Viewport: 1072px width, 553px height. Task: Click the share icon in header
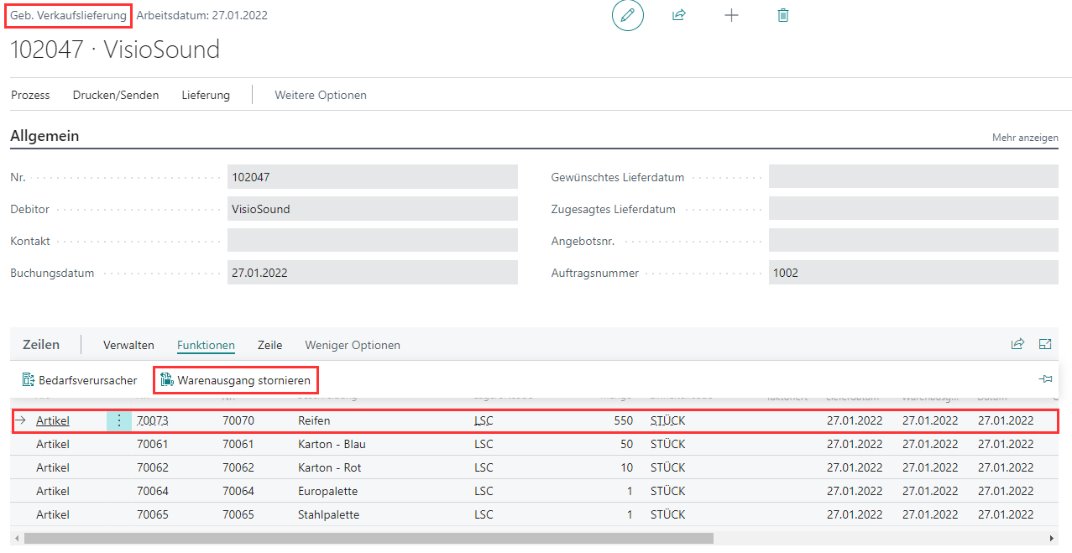(679, 16)
